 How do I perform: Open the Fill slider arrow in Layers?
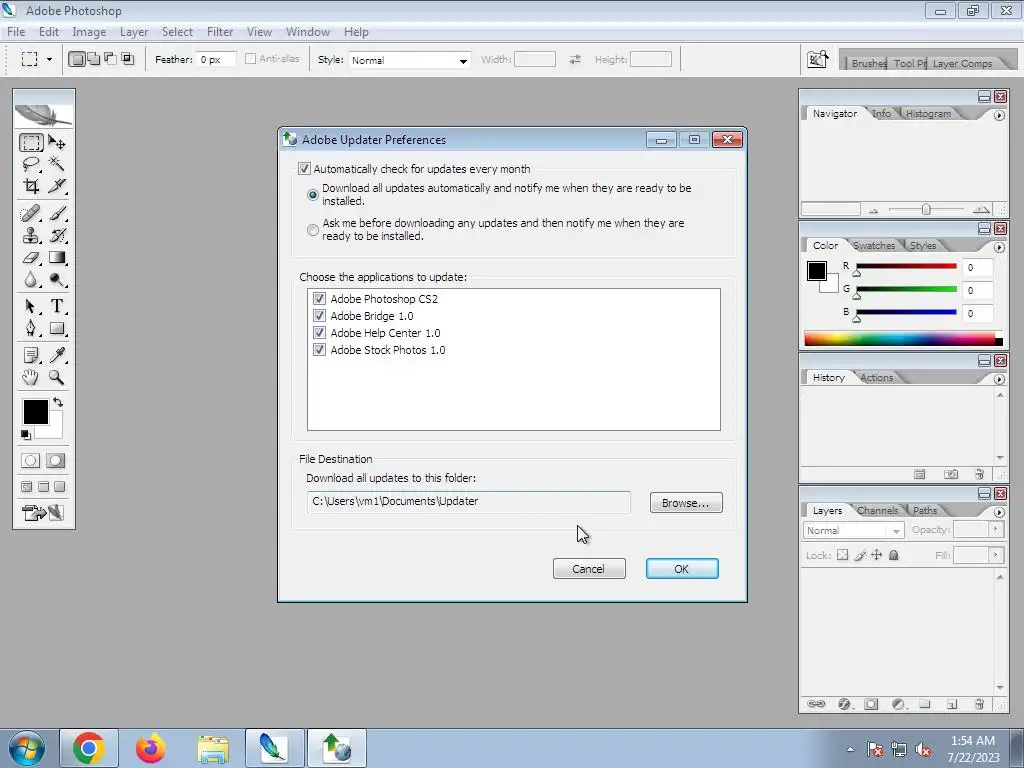click(x=995, y=555)
